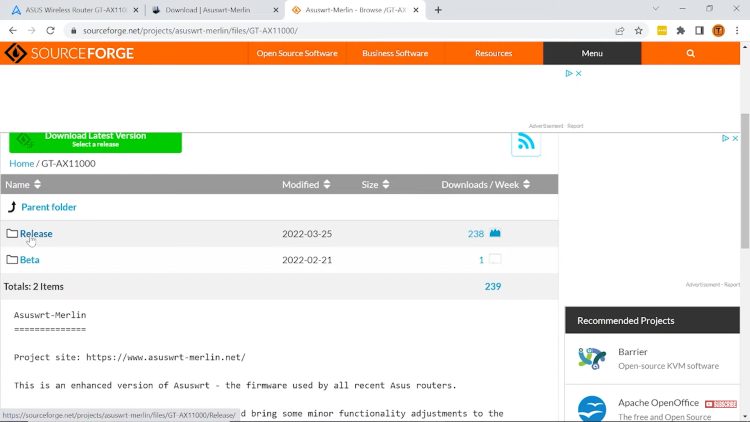Click the red SUBSCRIBE badge
The image size is (750, 422).
720,404
